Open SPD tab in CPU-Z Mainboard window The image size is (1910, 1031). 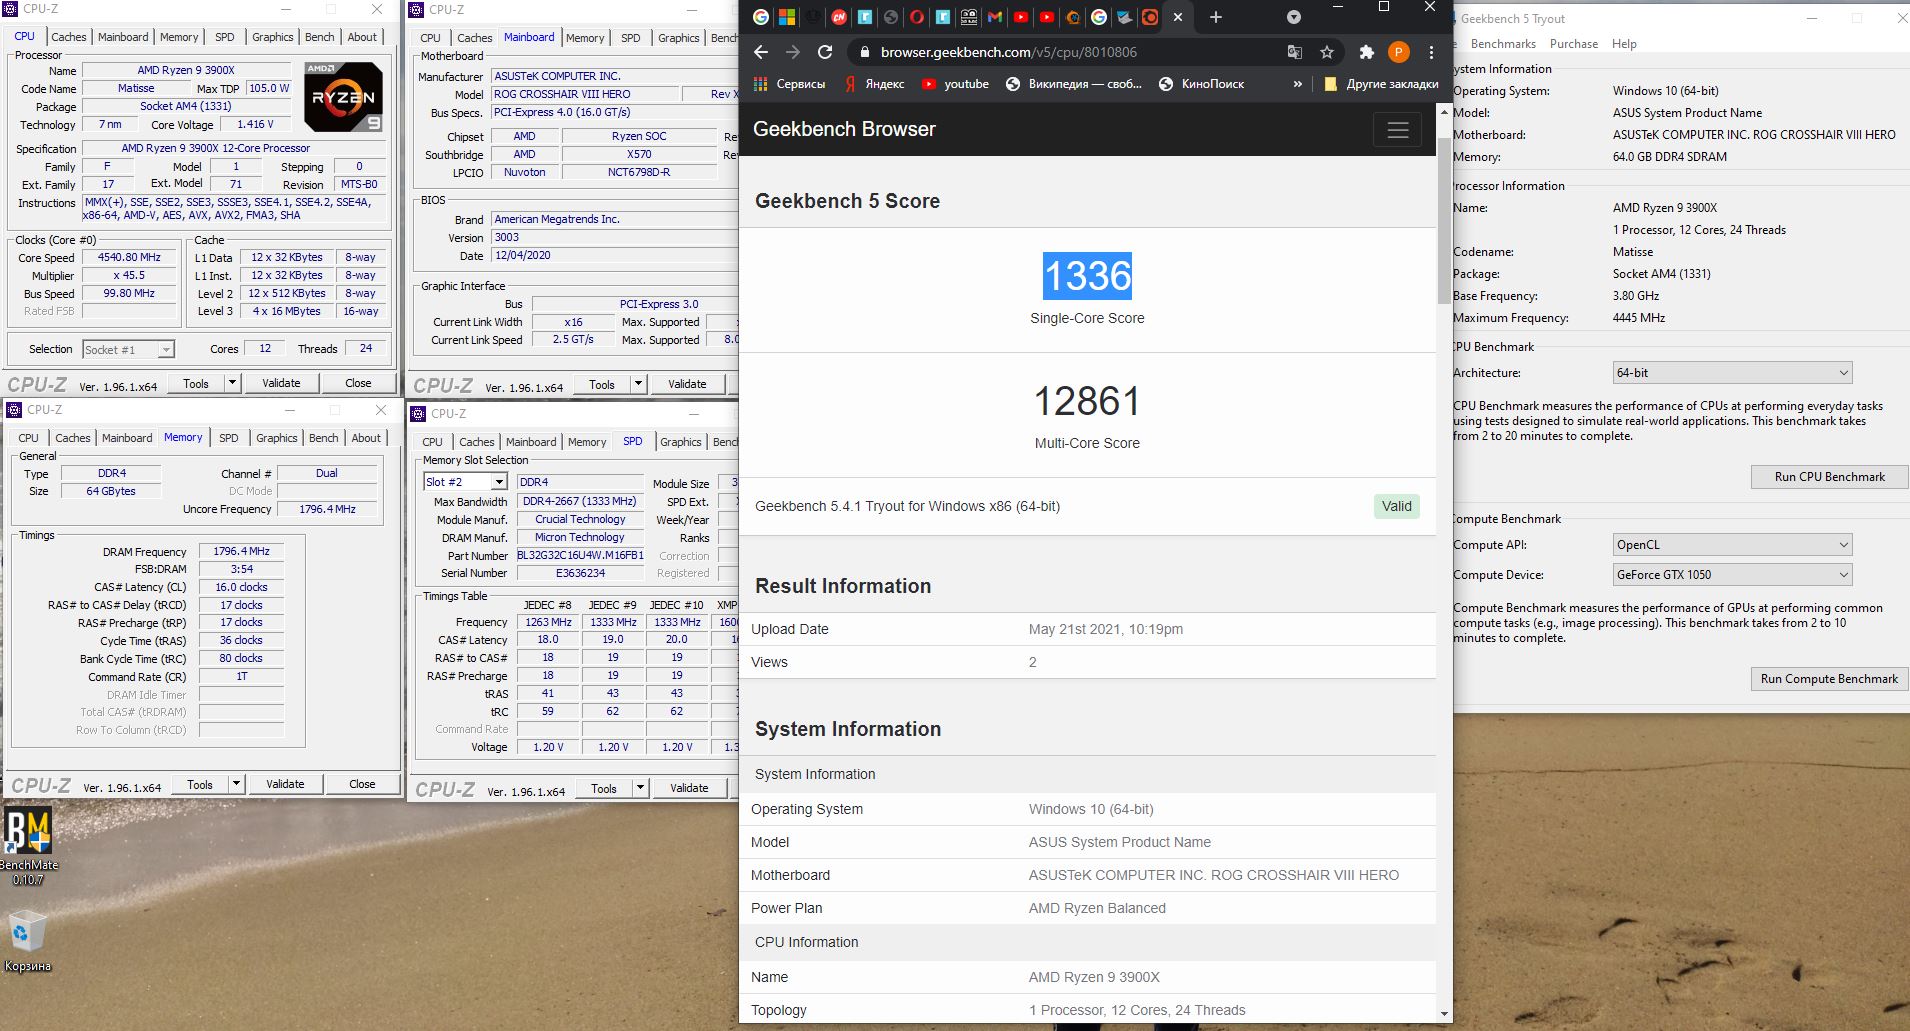[x=630, y=38]
